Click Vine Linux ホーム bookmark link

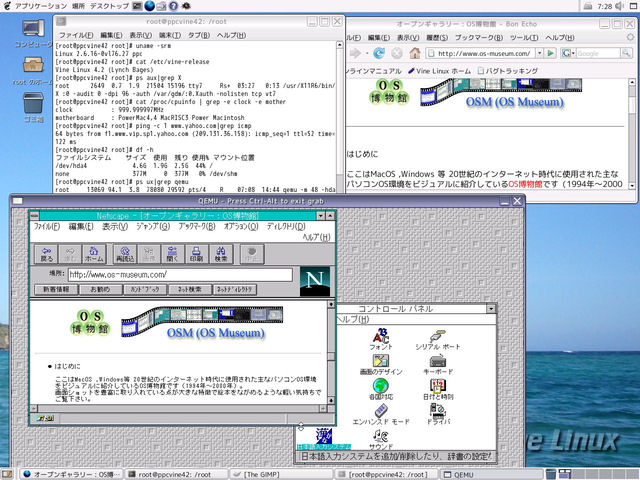point(439,71)
